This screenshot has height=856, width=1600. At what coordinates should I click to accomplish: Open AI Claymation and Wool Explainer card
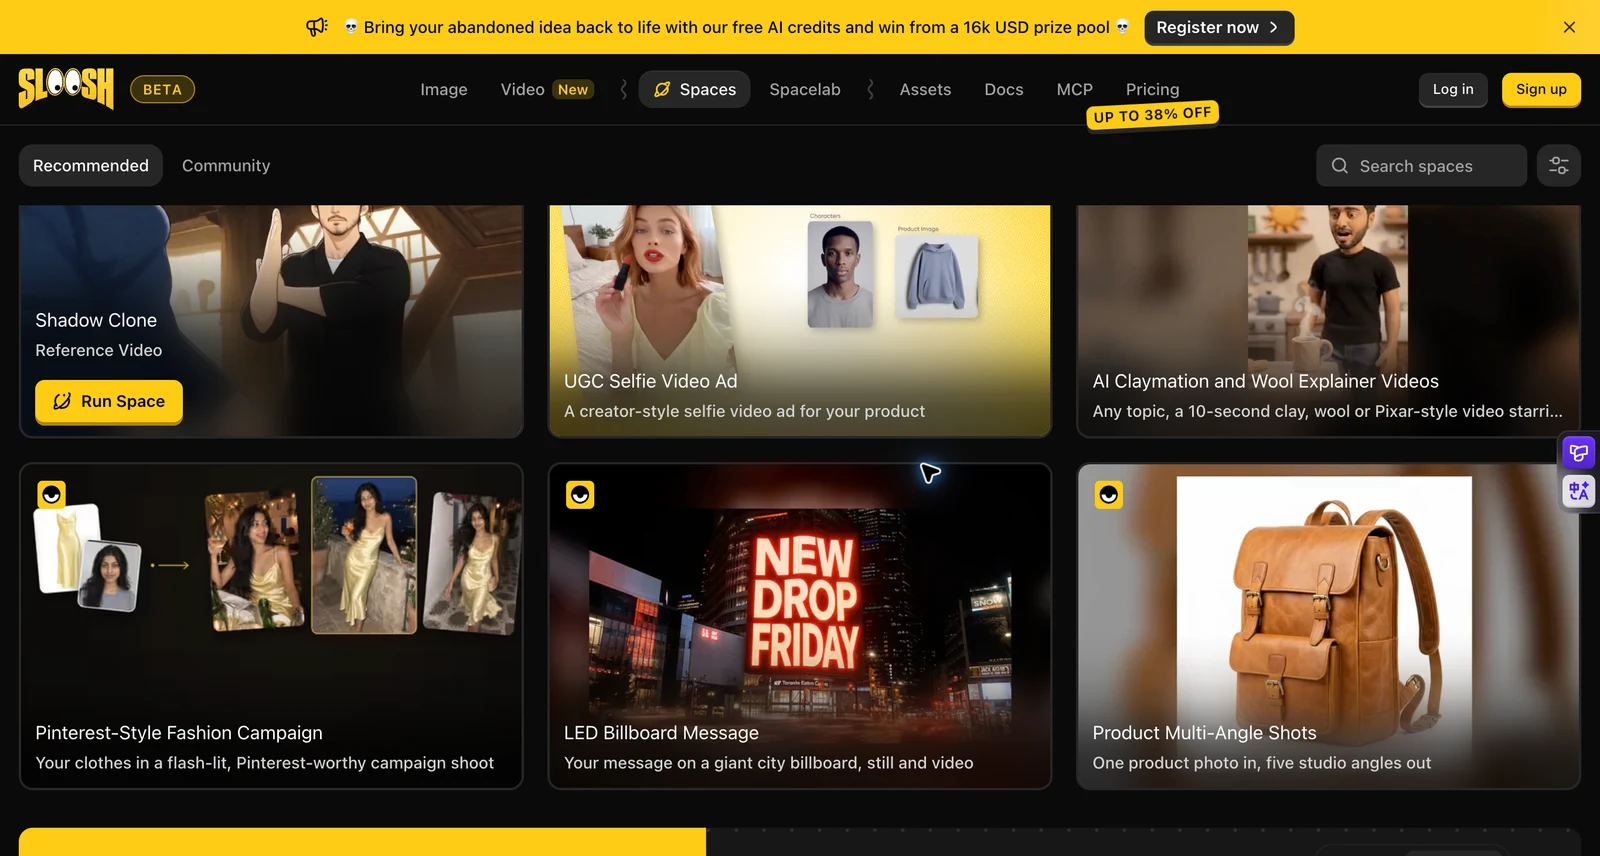[1328, 321]
